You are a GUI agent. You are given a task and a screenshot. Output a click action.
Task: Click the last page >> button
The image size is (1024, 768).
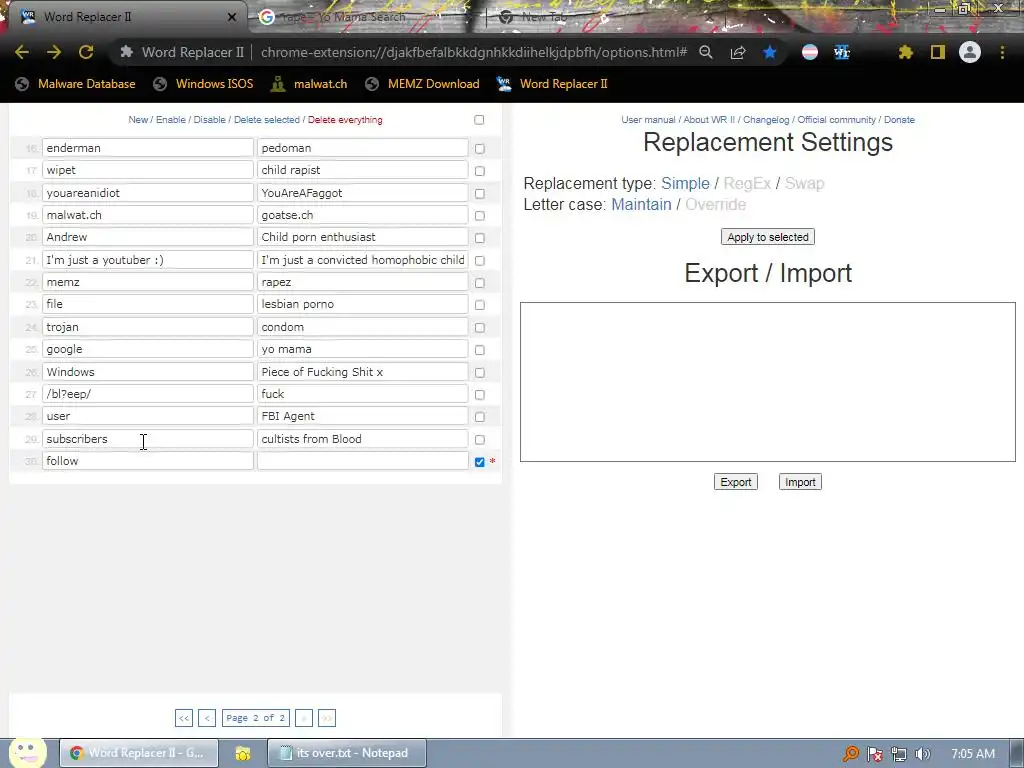327,718
